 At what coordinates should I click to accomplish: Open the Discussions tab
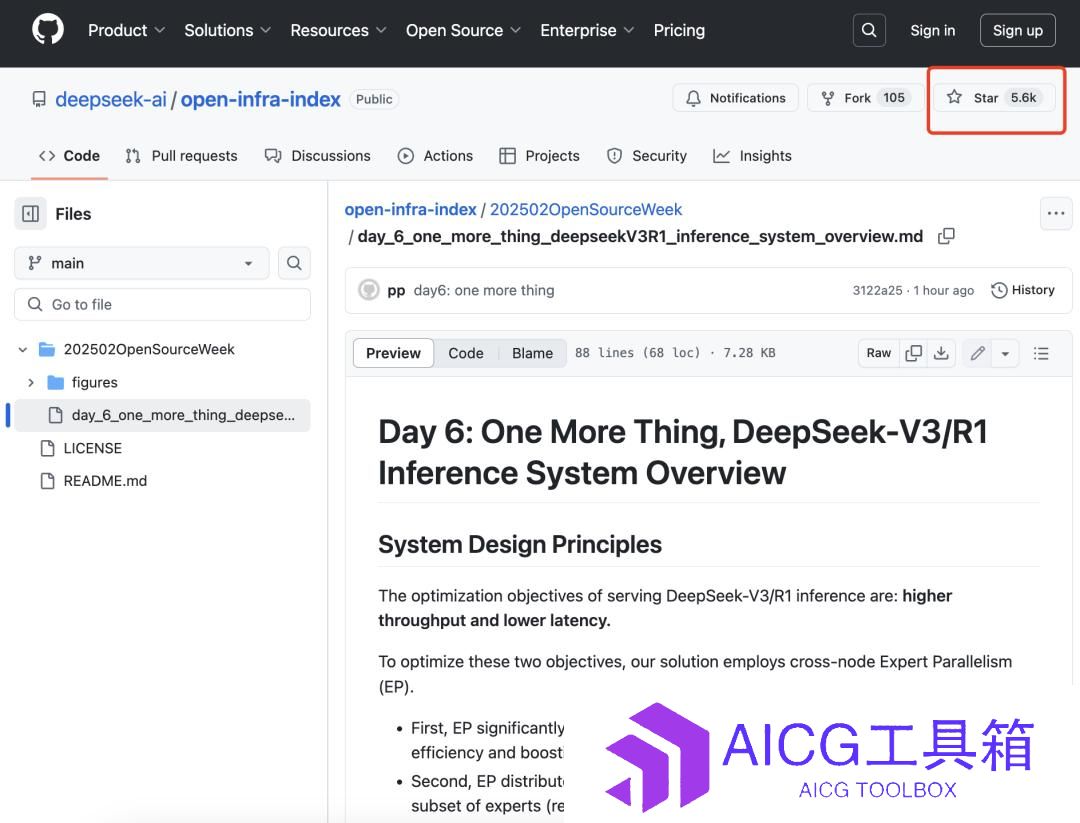pyautogui.click(x=318, y=156)
